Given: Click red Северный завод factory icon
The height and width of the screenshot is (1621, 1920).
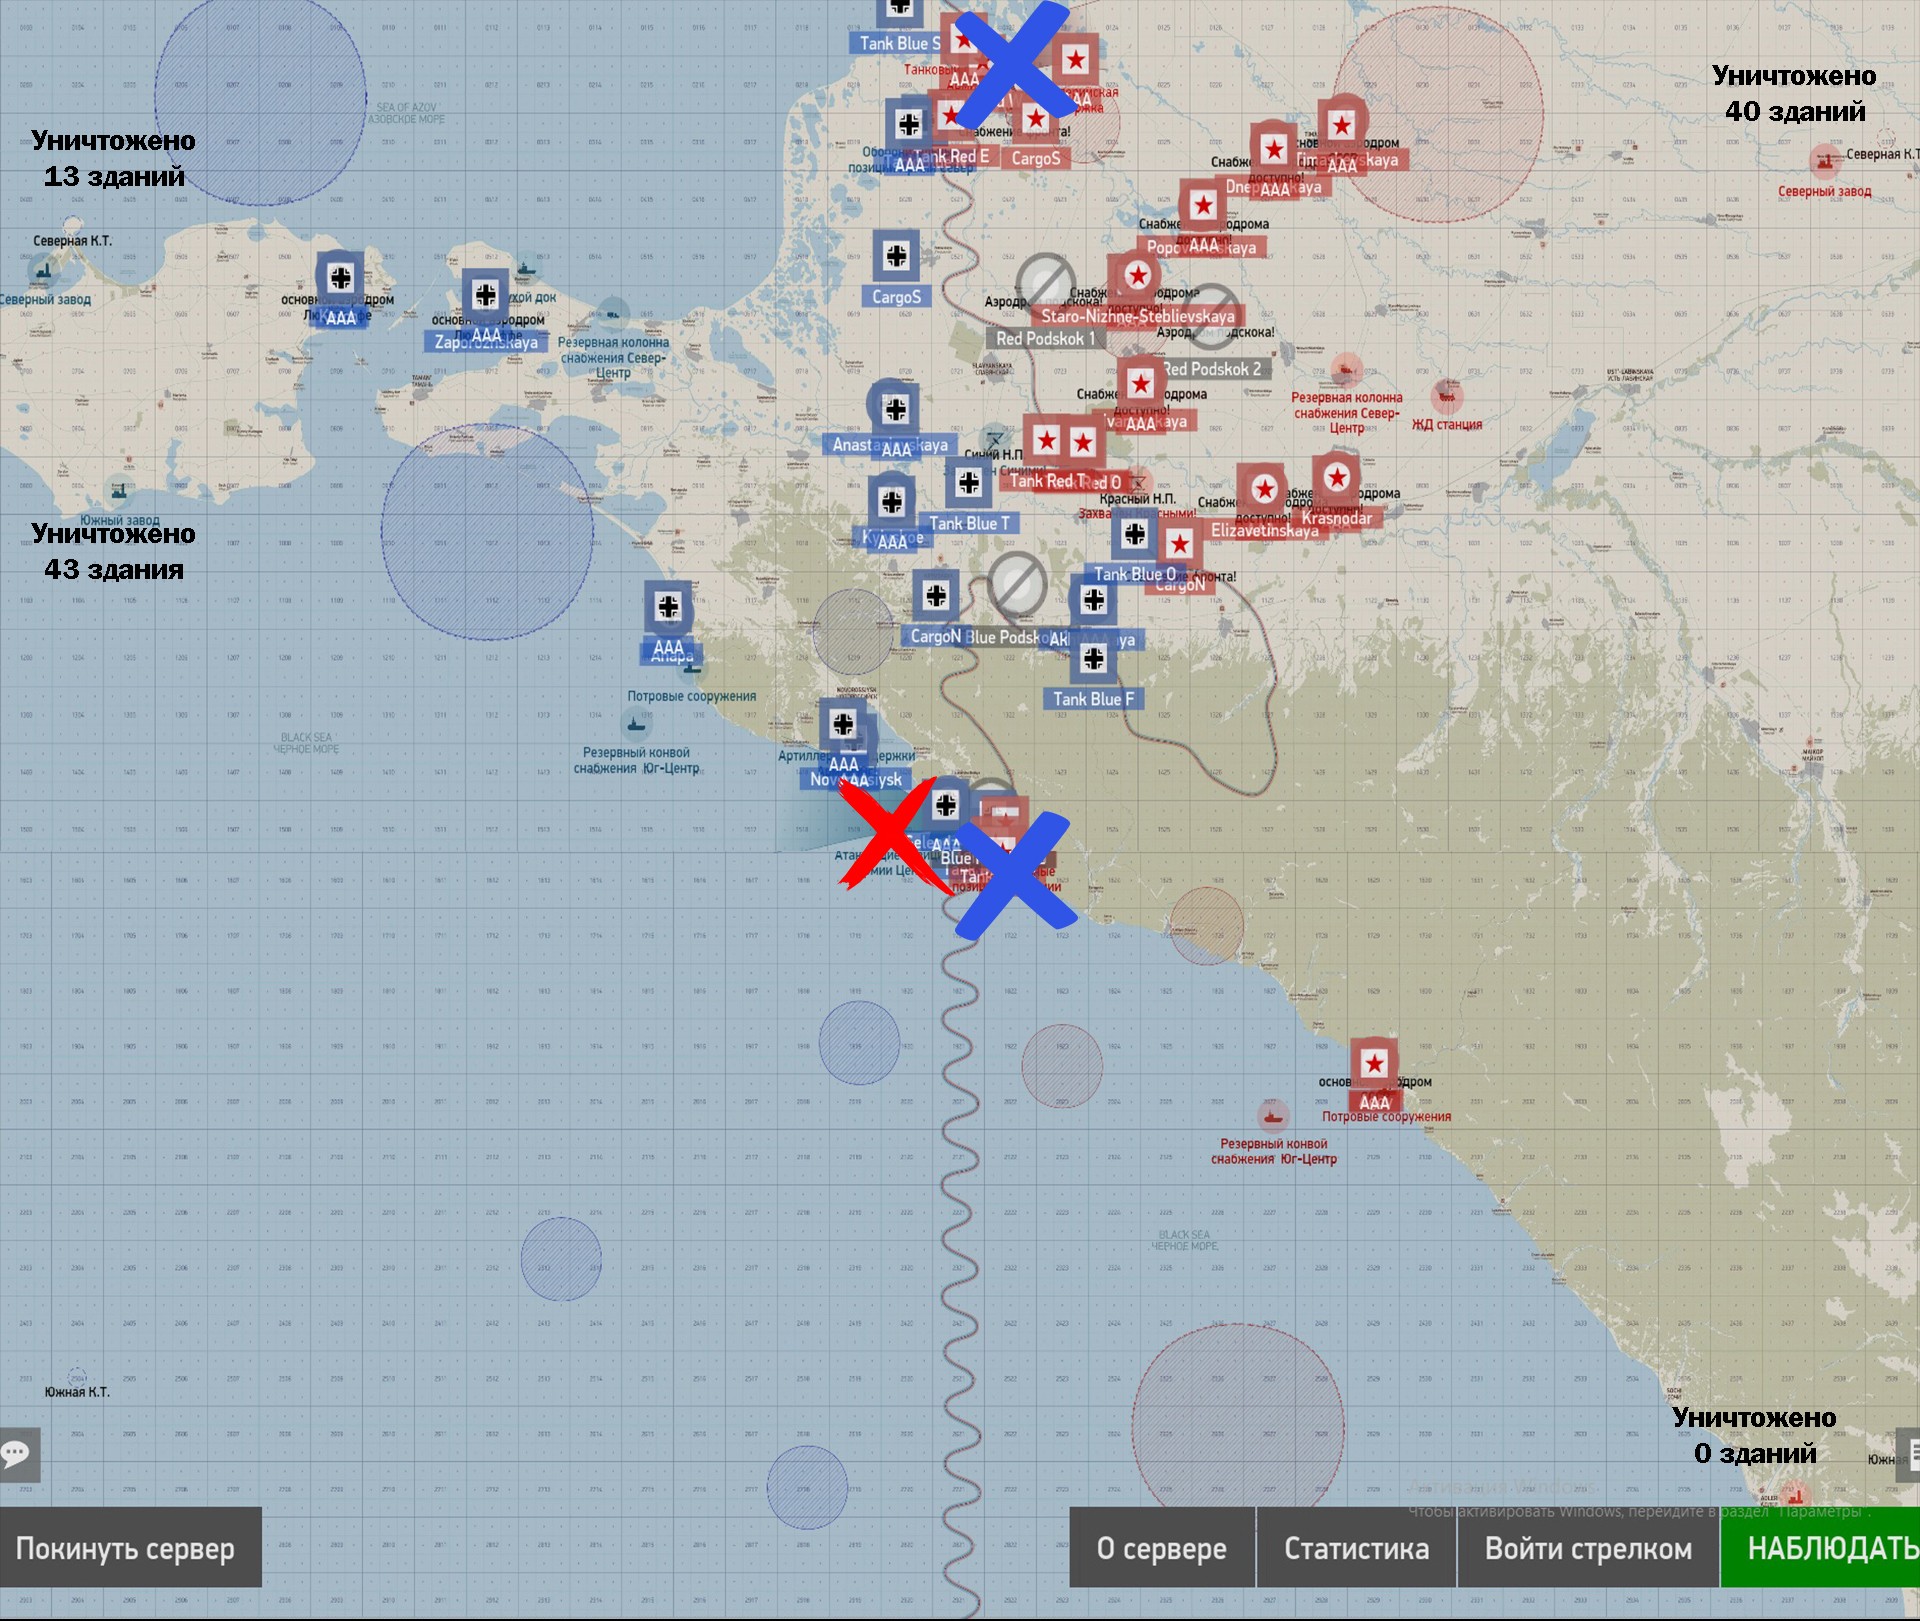Looking at the screenshot, I should (x=1826, y=160).
